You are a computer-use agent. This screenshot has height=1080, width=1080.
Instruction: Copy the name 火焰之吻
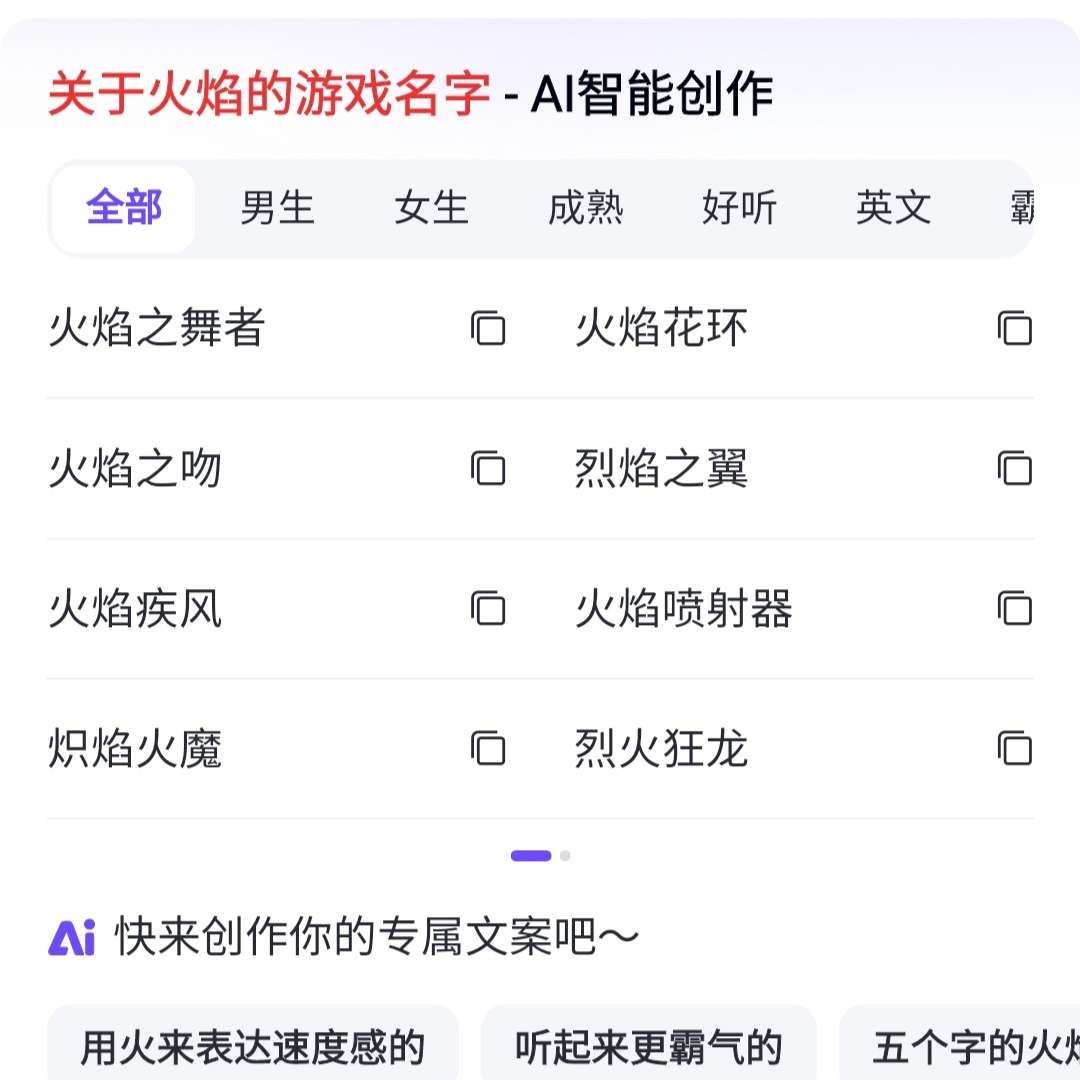[x=488, y=468]
